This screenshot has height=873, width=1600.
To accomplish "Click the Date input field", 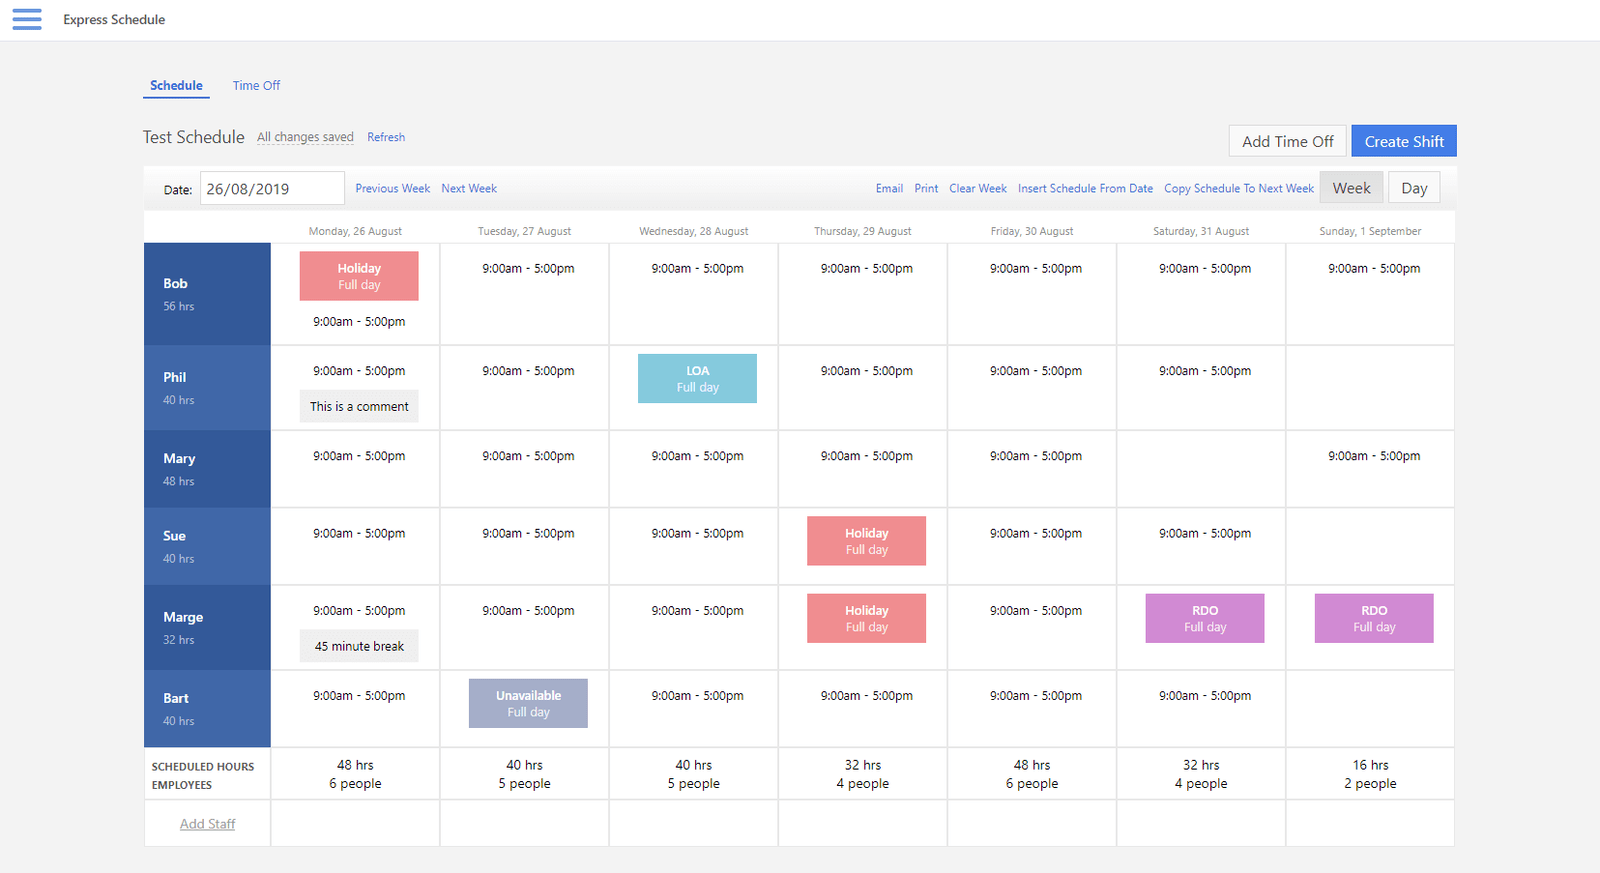I will point(272,189).
